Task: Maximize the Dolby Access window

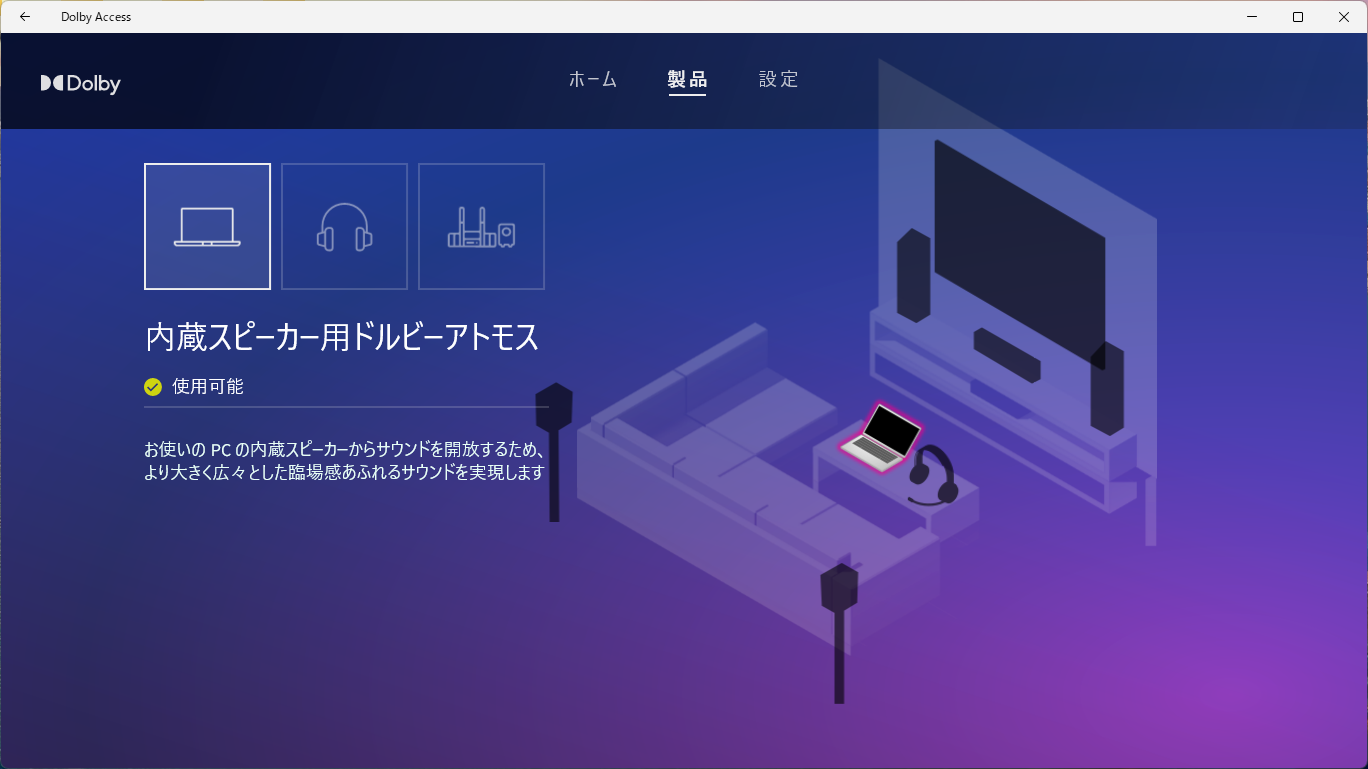Action: pyautogui.click(x=1298, y=17)
